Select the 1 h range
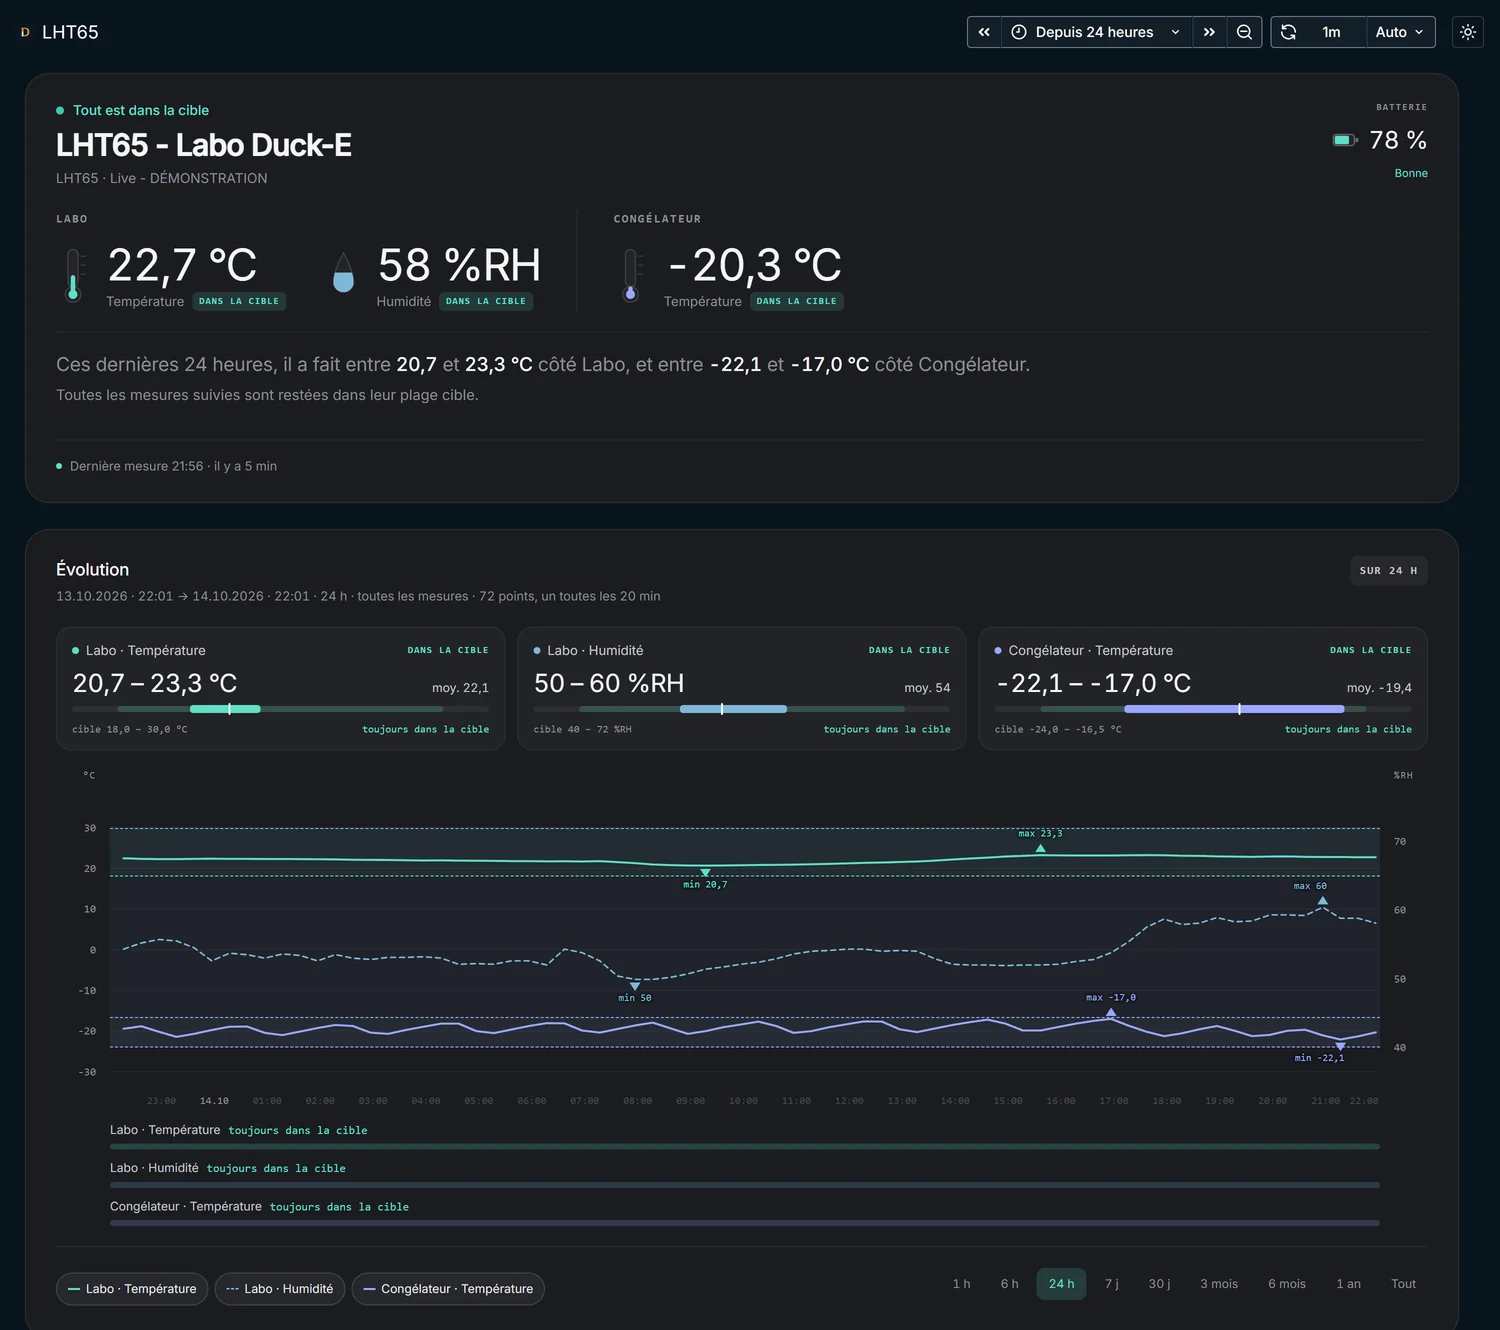This screenshot has width=1500, height=1330. 961,1284
